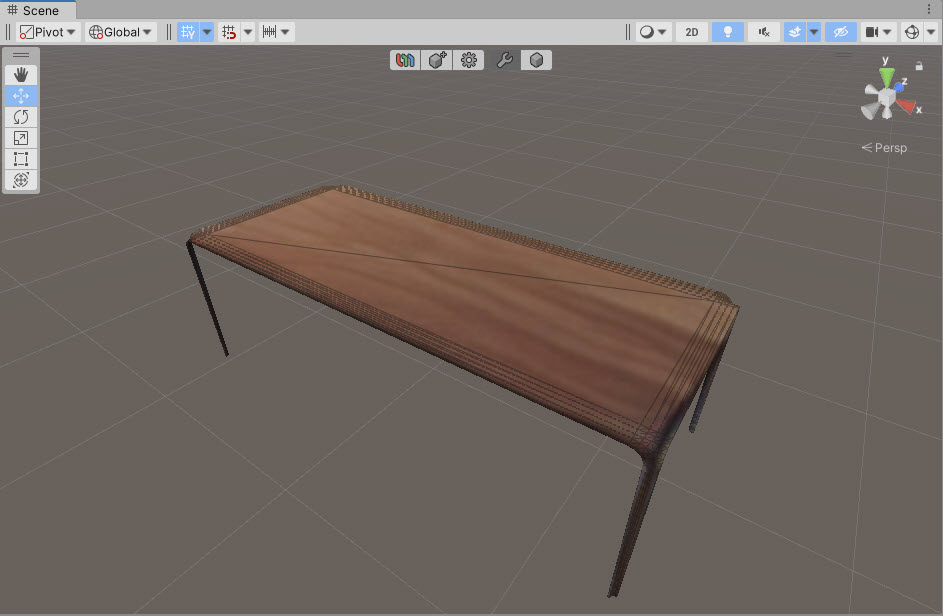Open scene camera settings dropdown
The width and height of the screenshot is (943, 616).
click(x=879, y=32)
